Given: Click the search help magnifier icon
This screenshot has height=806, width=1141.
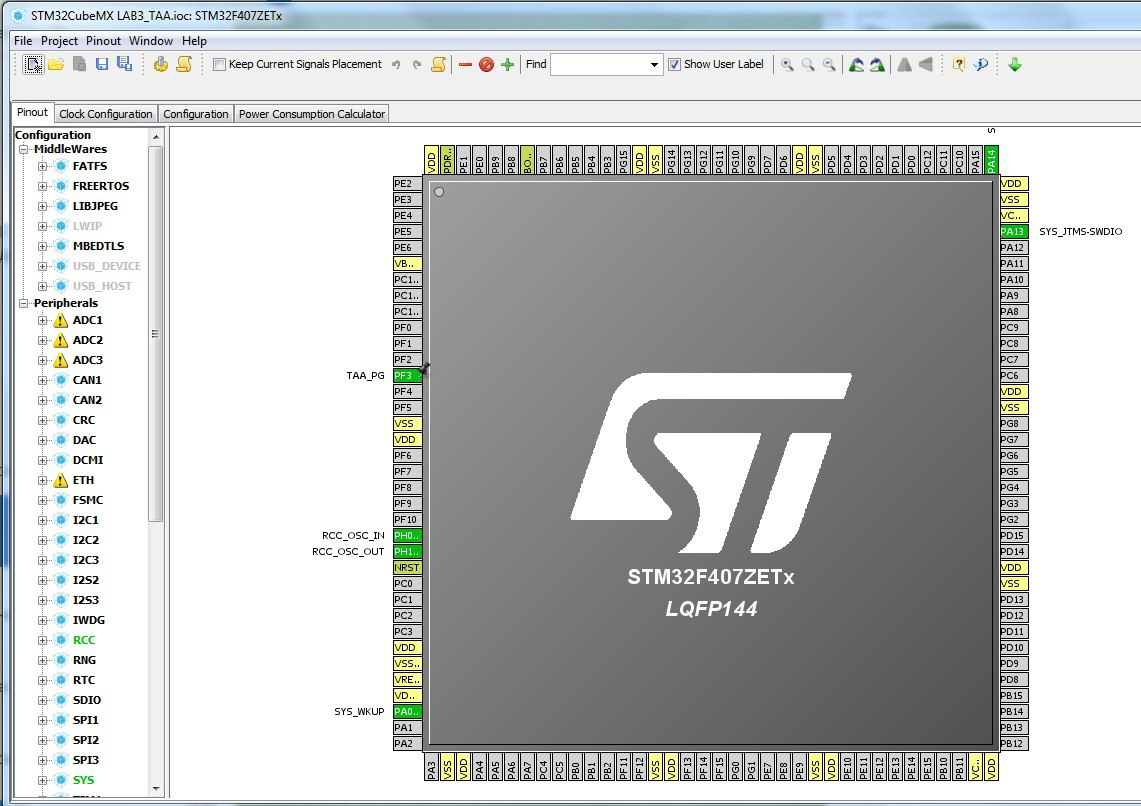Looking at the screenshot, I should click(x=981, y=65).
